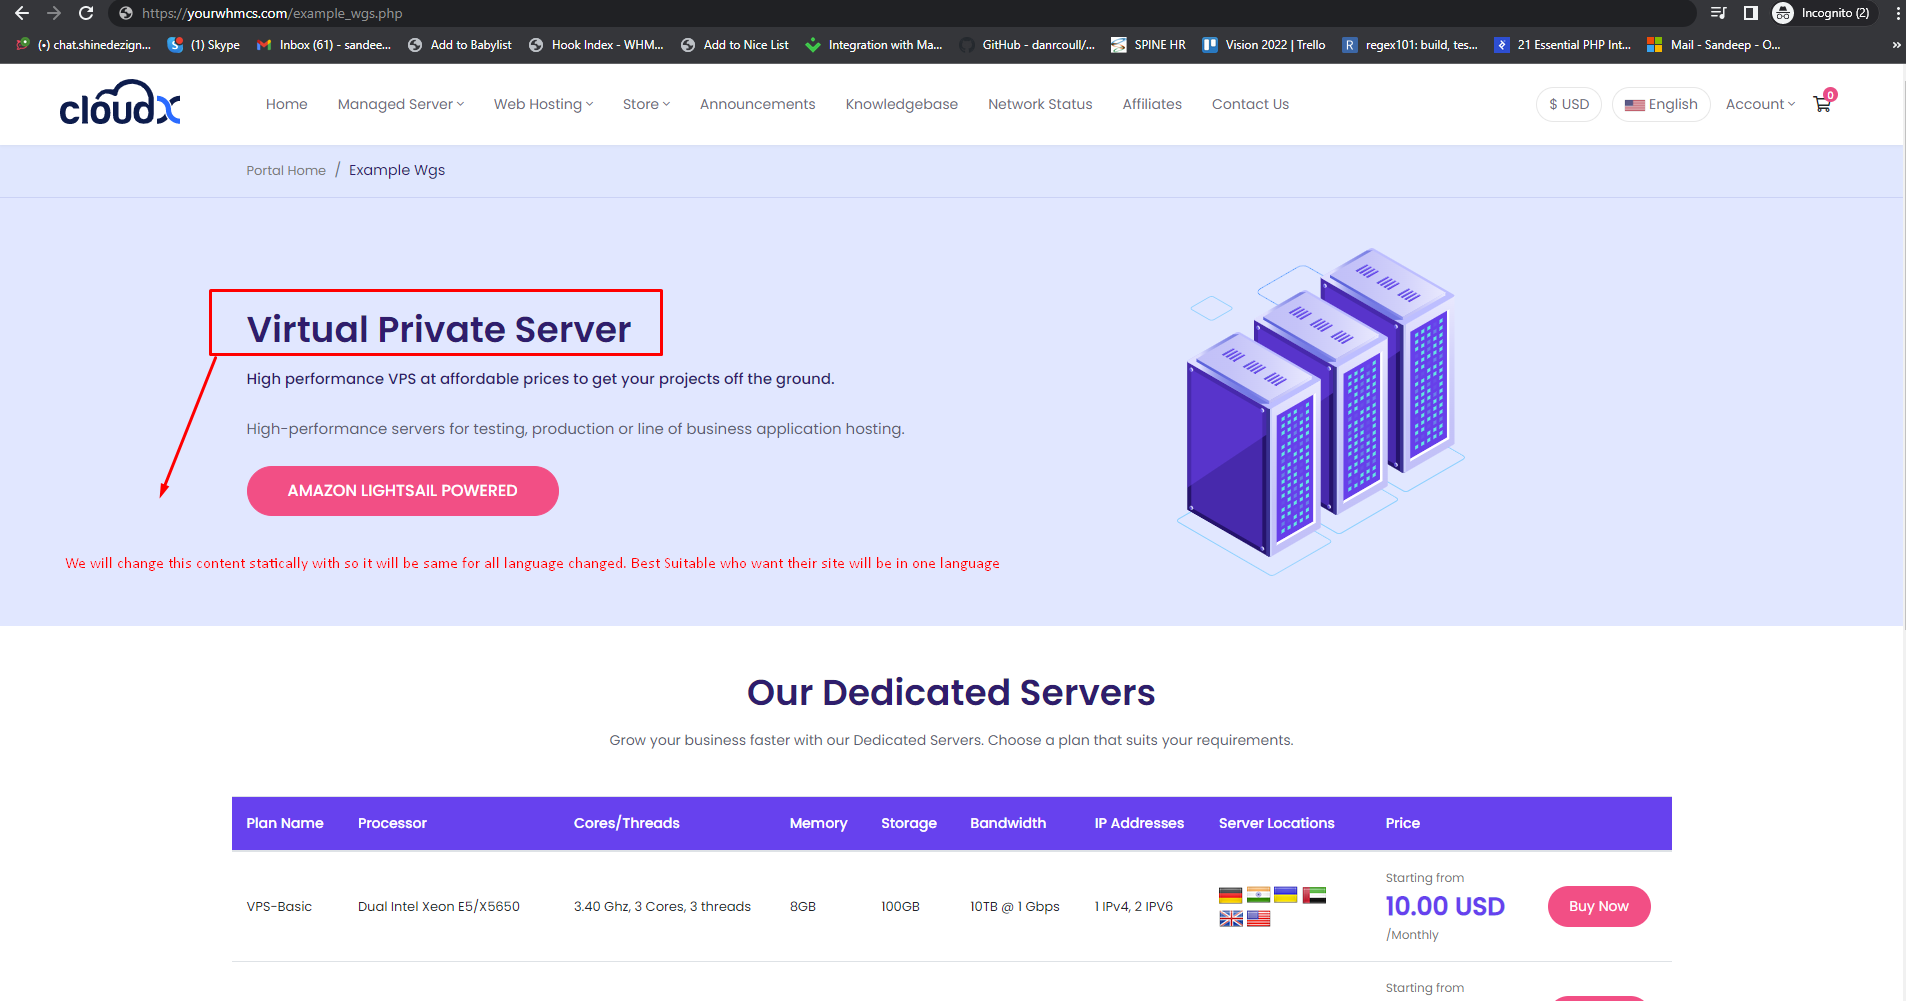Viewport: 1906px width, 1001px height.
Task: Click the Portal Home breadcrumb link
Action: tap(286, 171)
